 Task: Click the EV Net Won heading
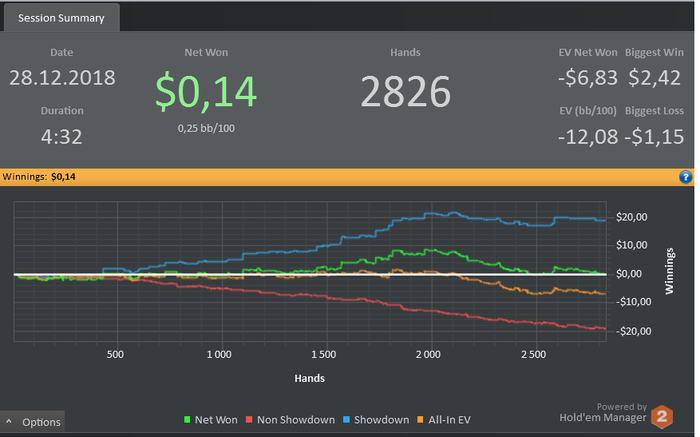[x=588, y=53]
